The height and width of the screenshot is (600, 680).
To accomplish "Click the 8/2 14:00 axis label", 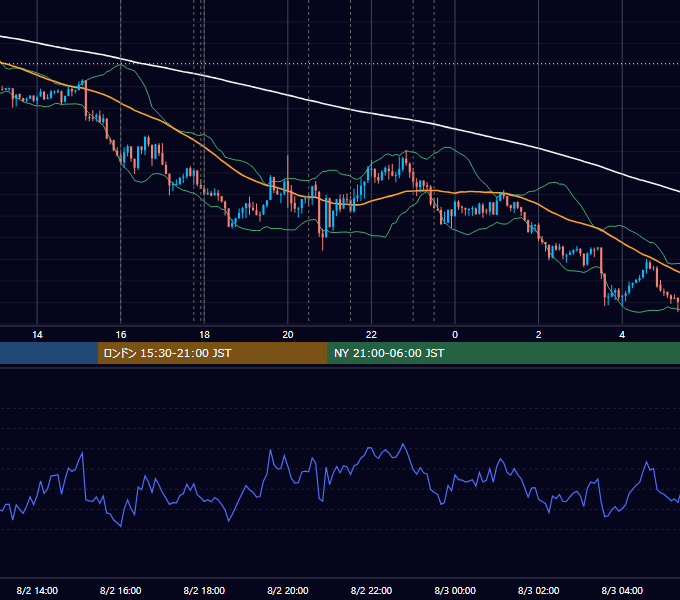I will (37, 590).
